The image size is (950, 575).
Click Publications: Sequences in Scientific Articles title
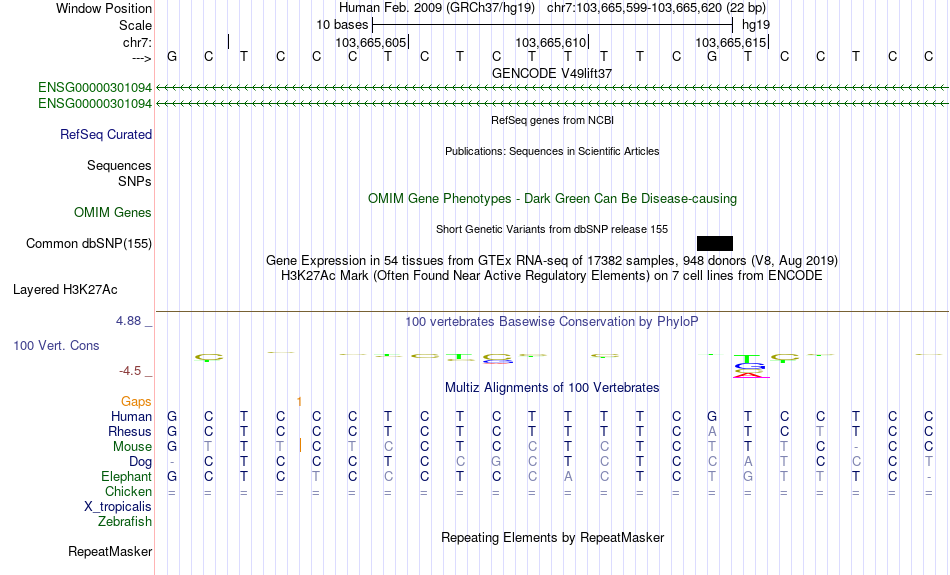552,151
